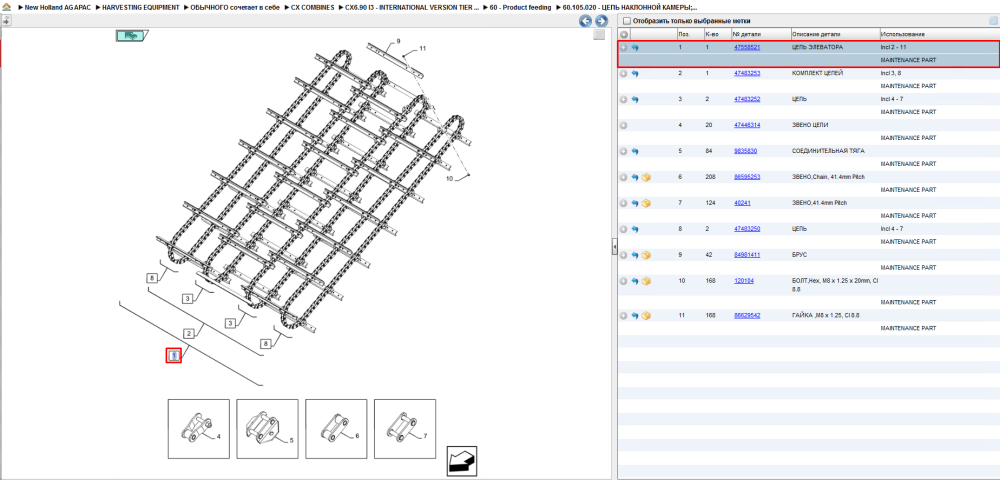Open CX6.90 I3 - INTERNATIONAL VERSION breadcrumb
The image size is (1000, 480).
[x=413, y=7]
